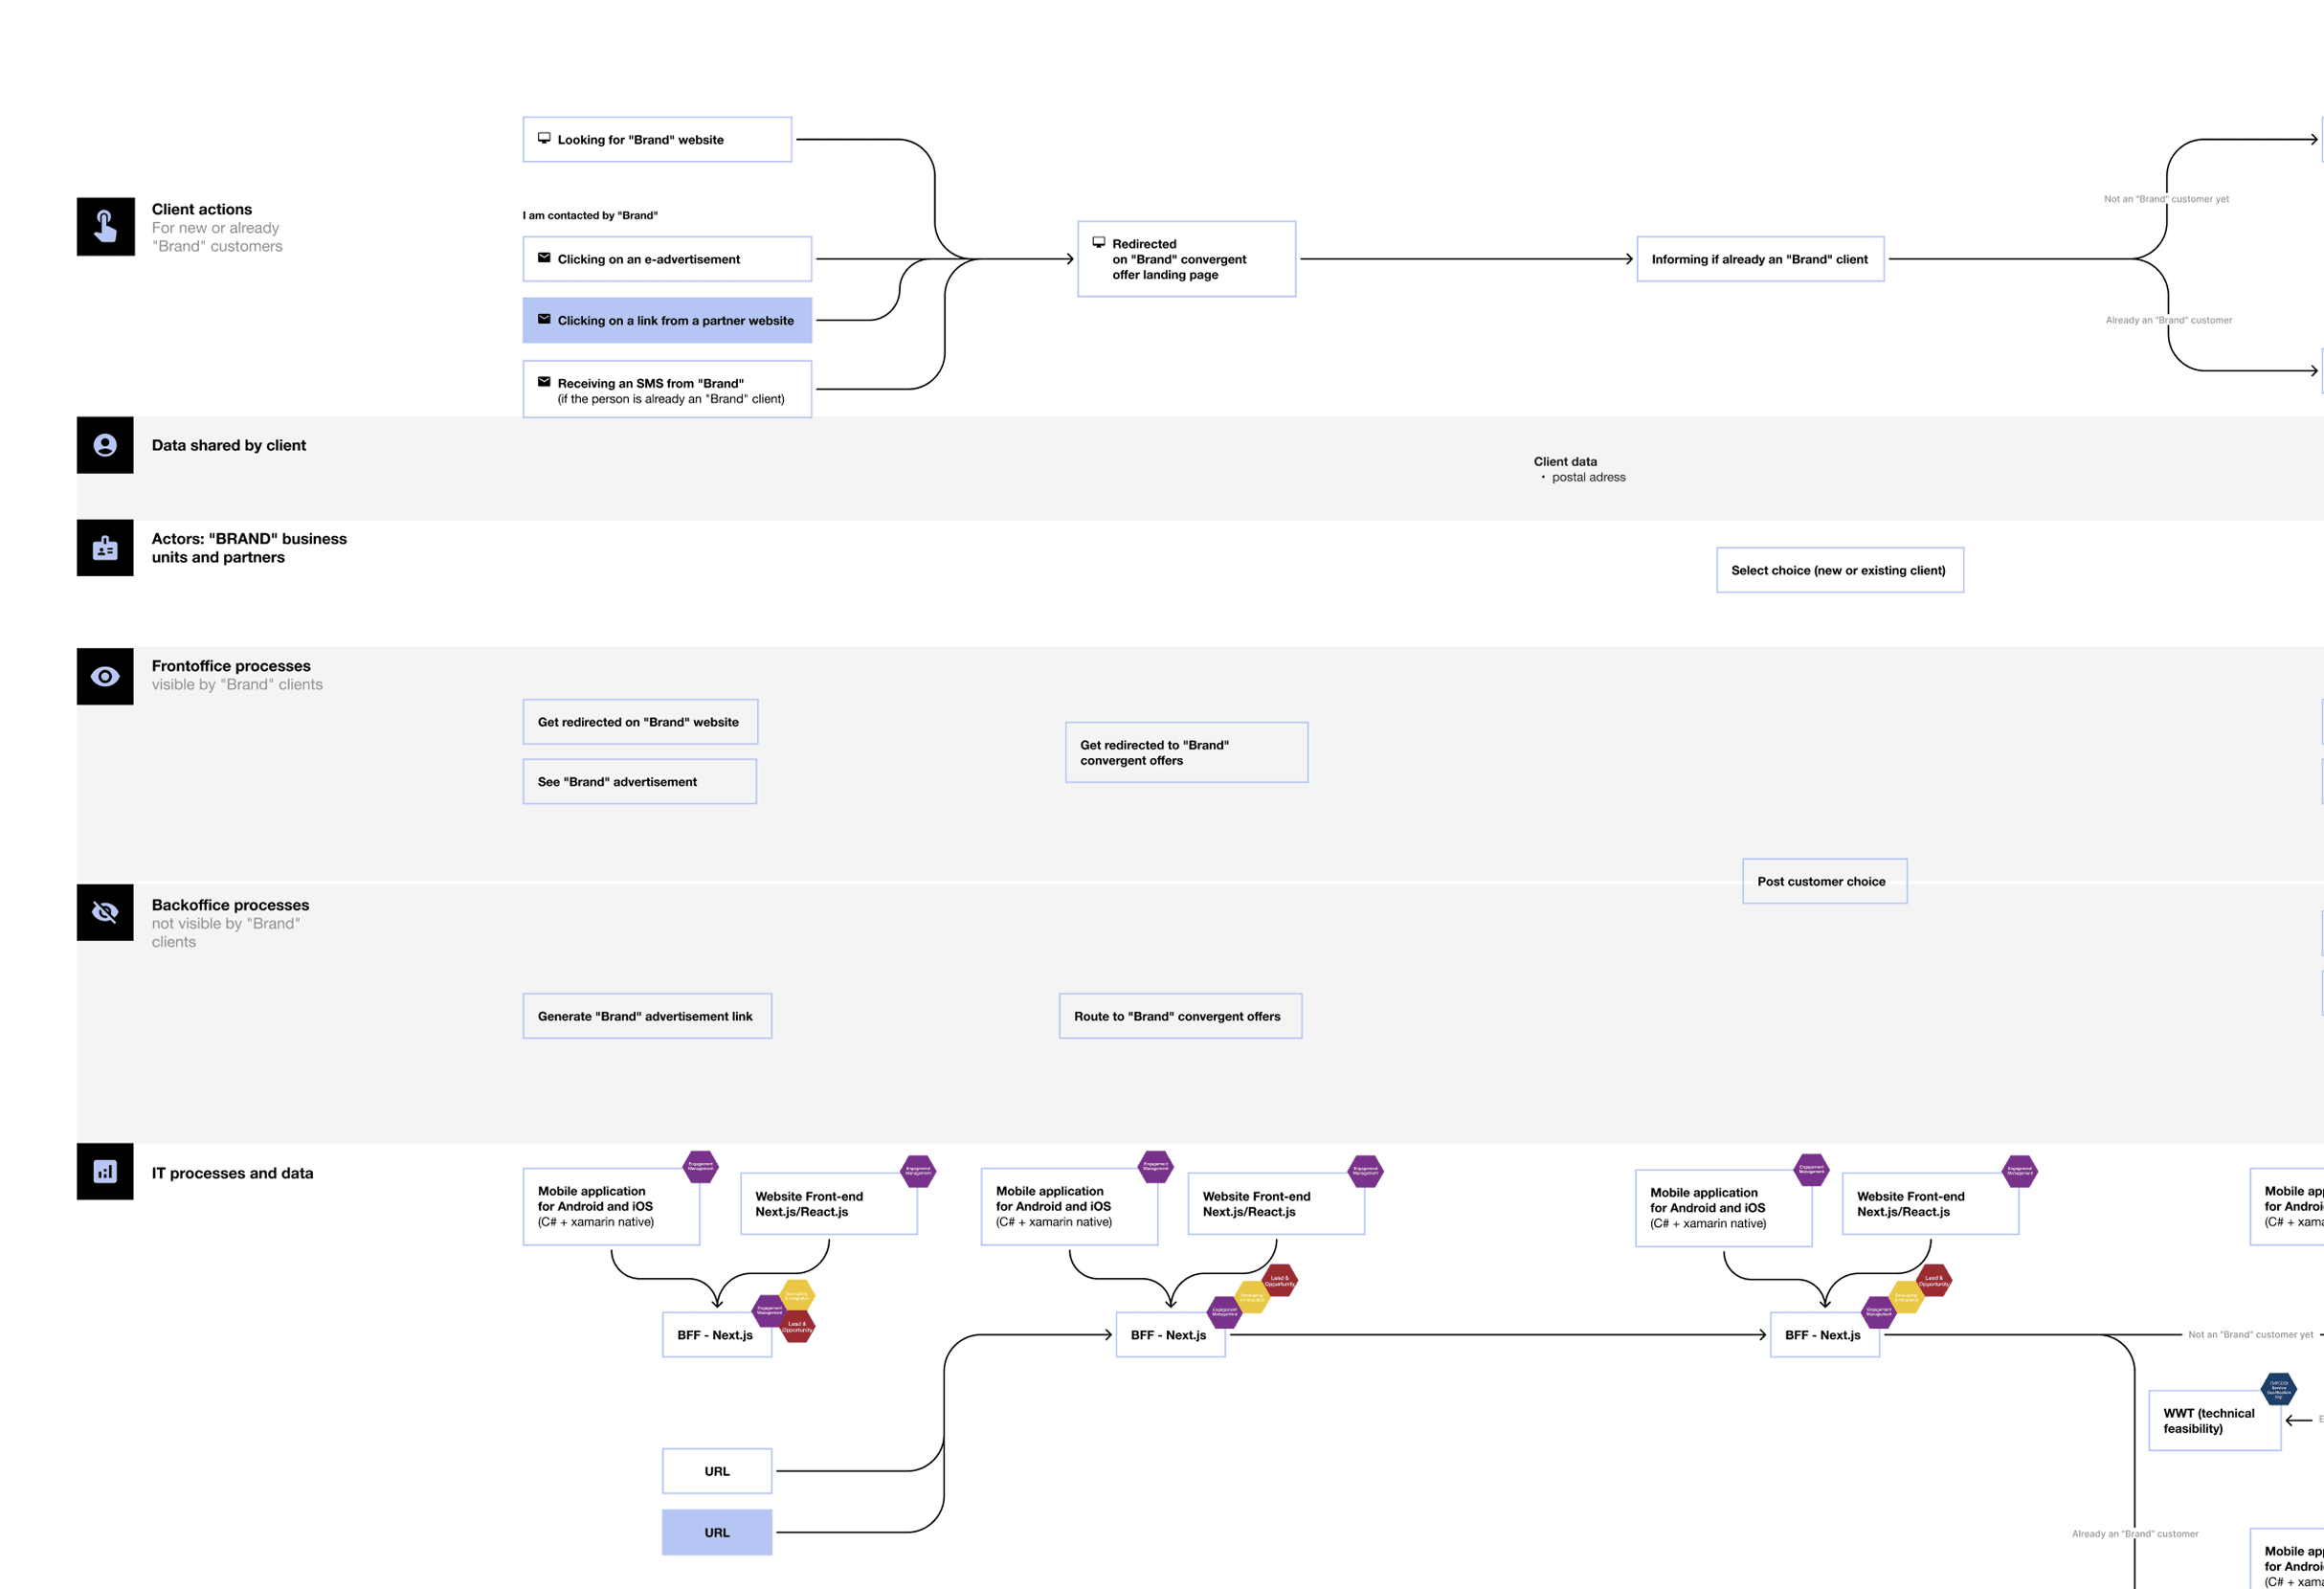This screenshot has height=1589, width=2324.
Task: Click the Generate "Brand" advertisement link box
Action: (647, 1016)
